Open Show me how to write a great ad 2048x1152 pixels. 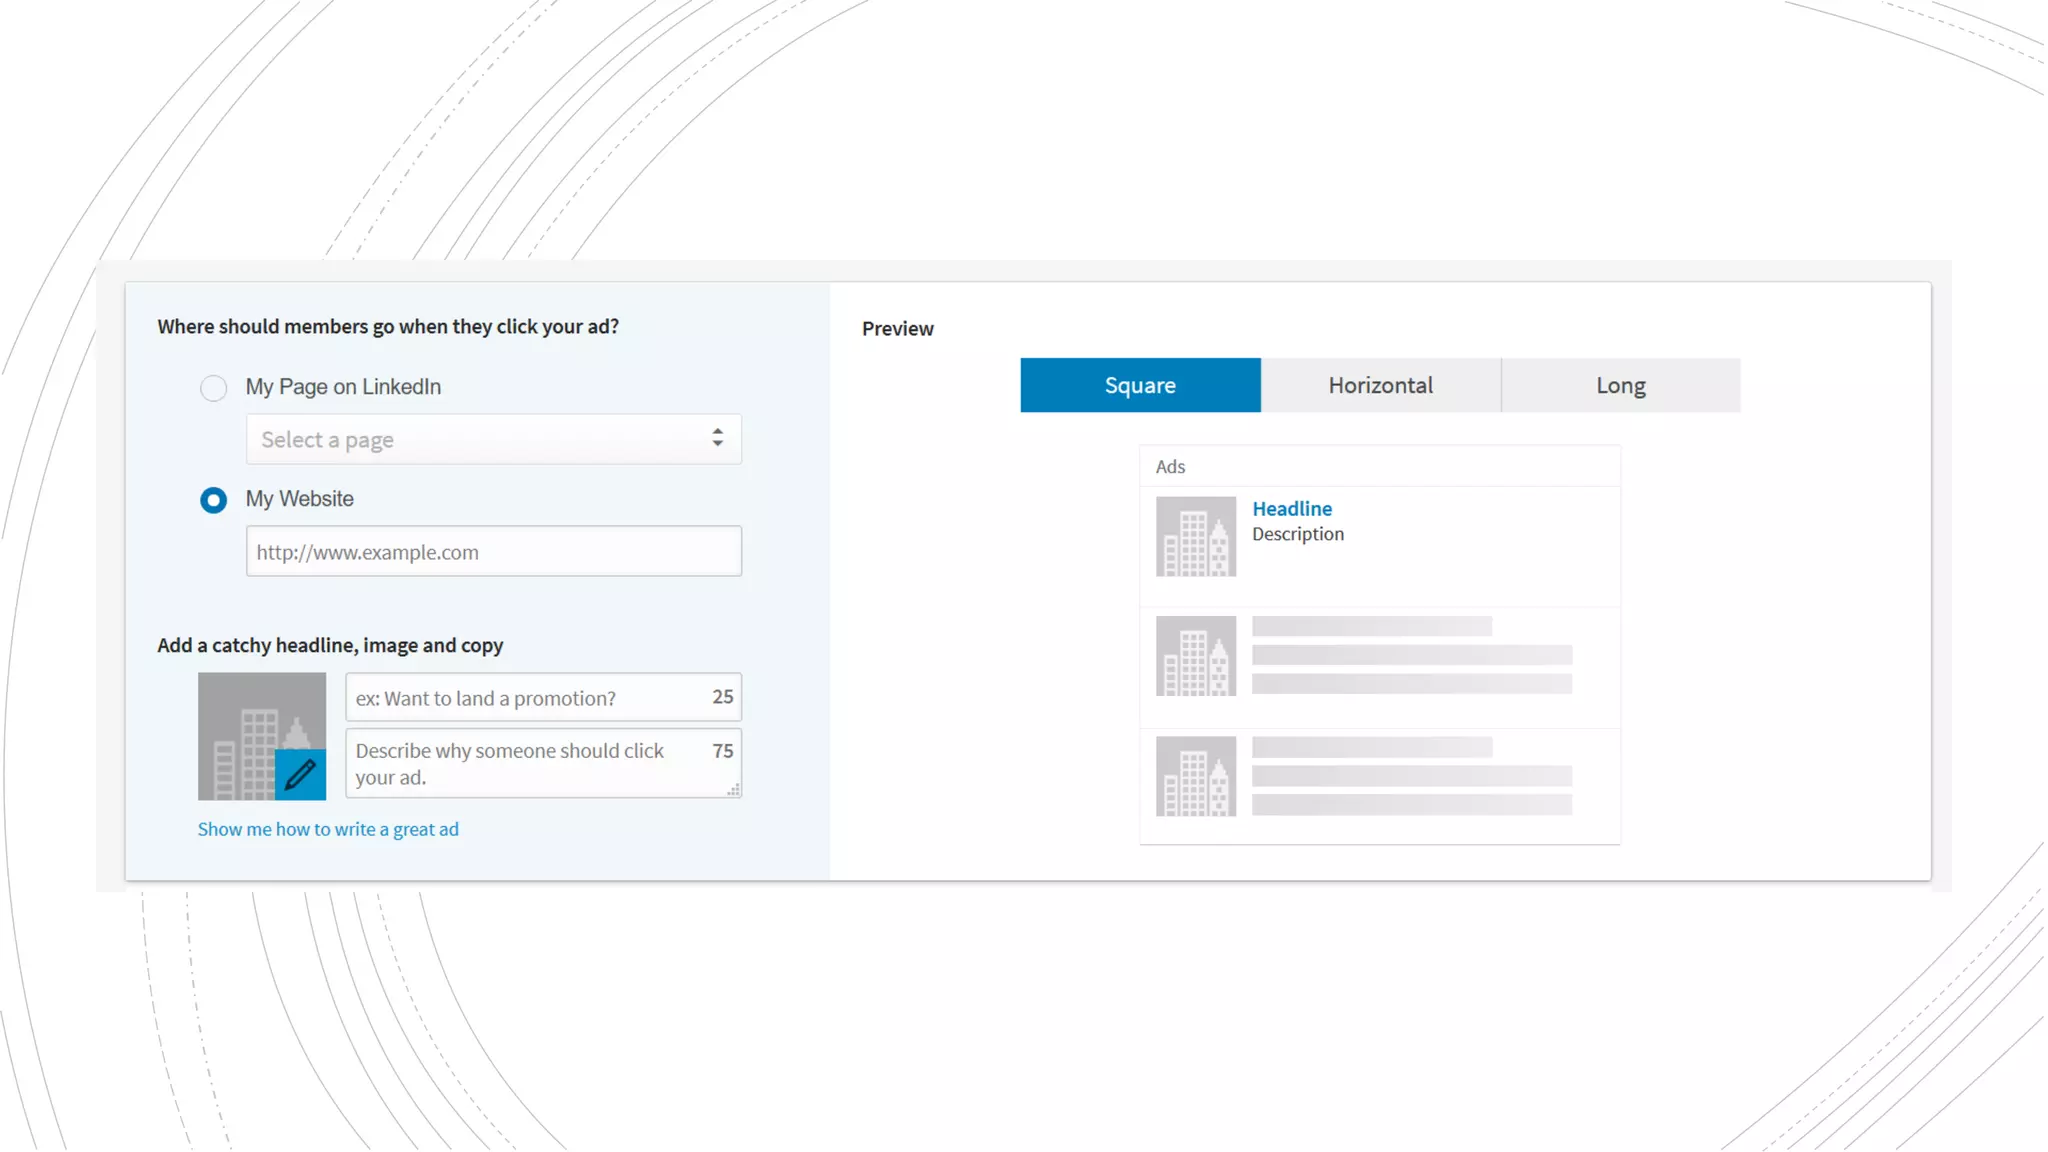tap(328, 829)
